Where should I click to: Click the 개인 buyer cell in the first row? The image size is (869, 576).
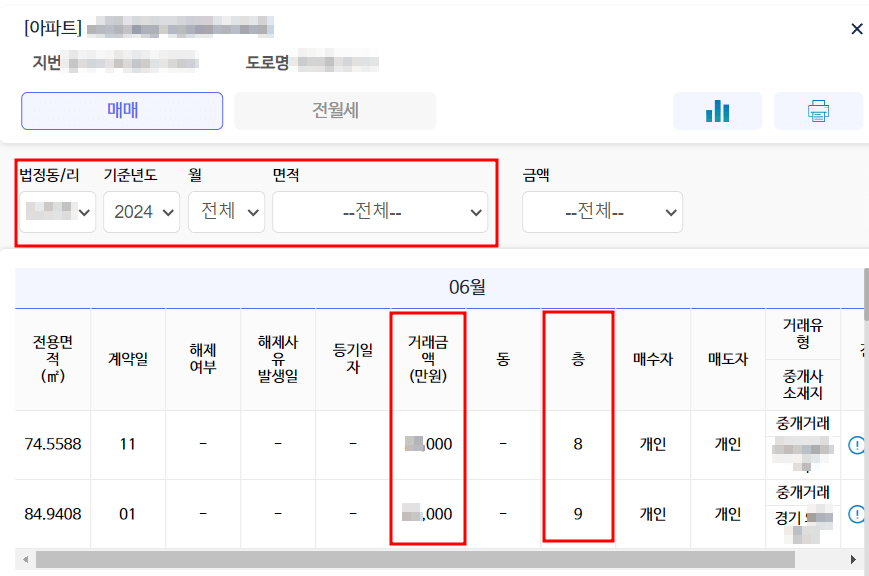coord(654,443)
